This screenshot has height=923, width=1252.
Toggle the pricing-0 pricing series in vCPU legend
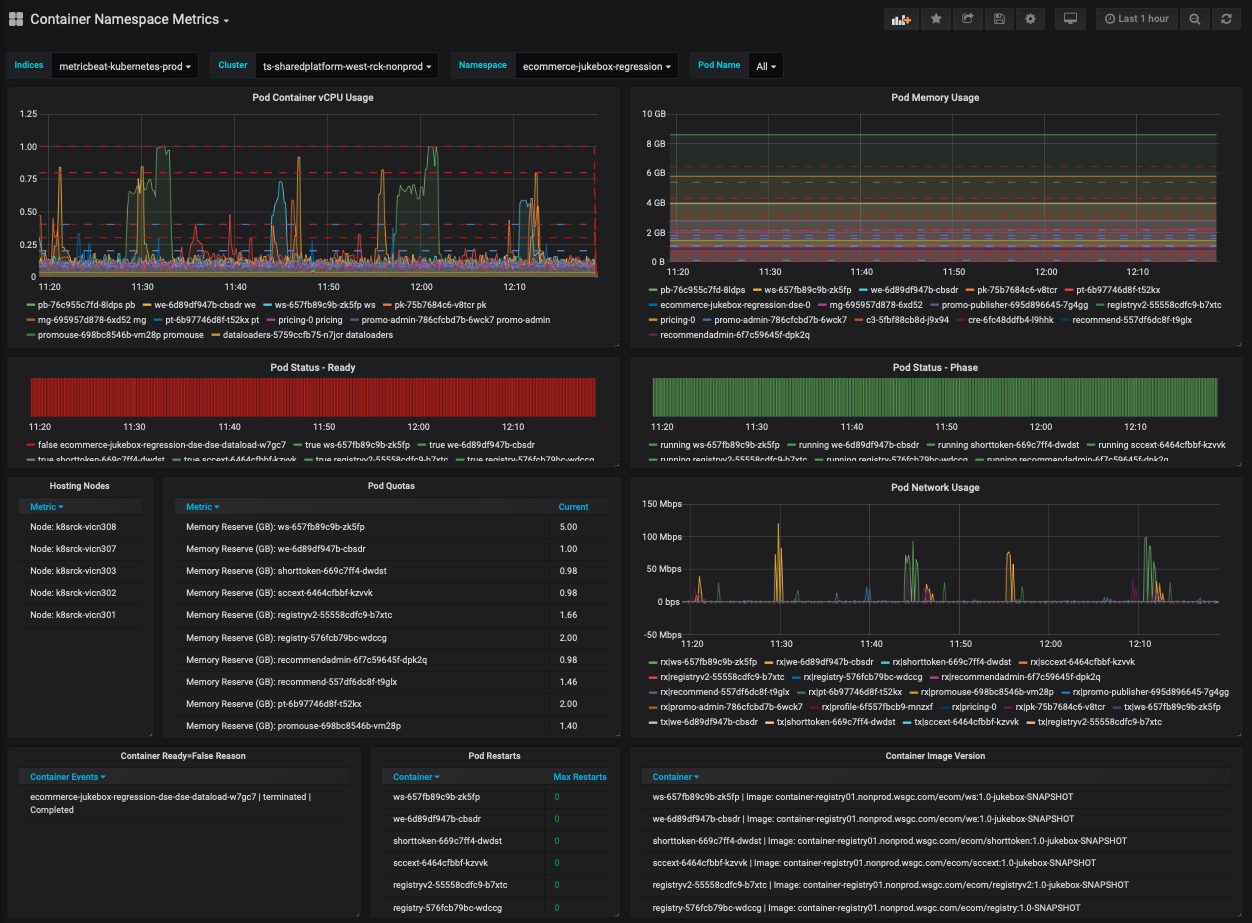pos(310,320)
